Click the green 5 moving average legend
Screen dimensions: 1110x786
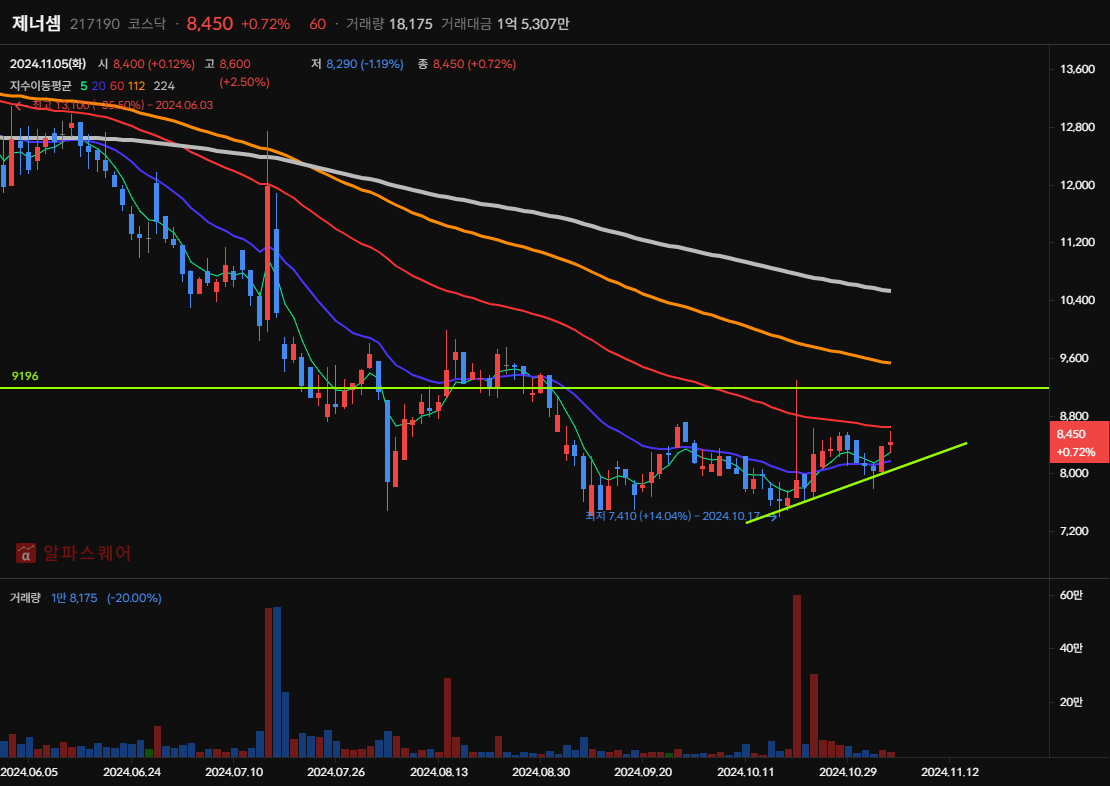(84, 86)
